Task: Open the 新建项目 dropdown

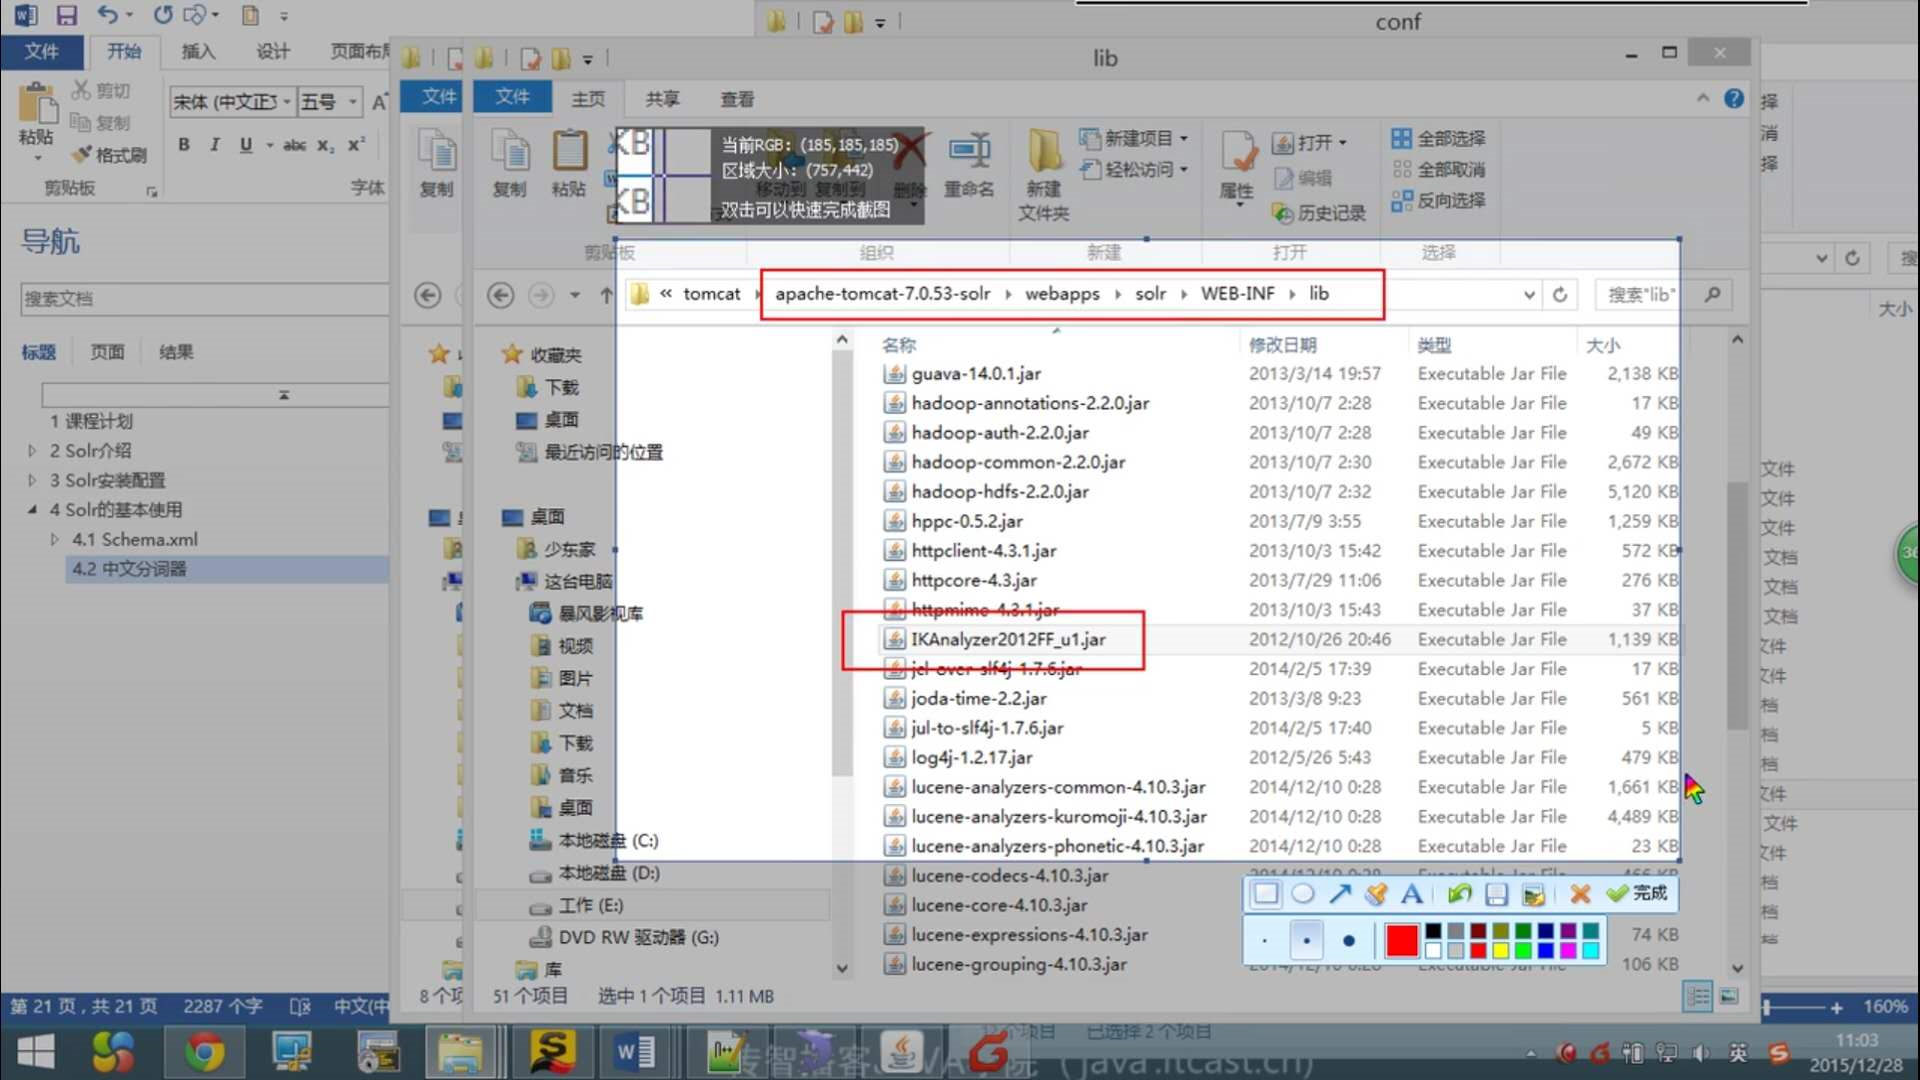Action: coord(1134,138)
